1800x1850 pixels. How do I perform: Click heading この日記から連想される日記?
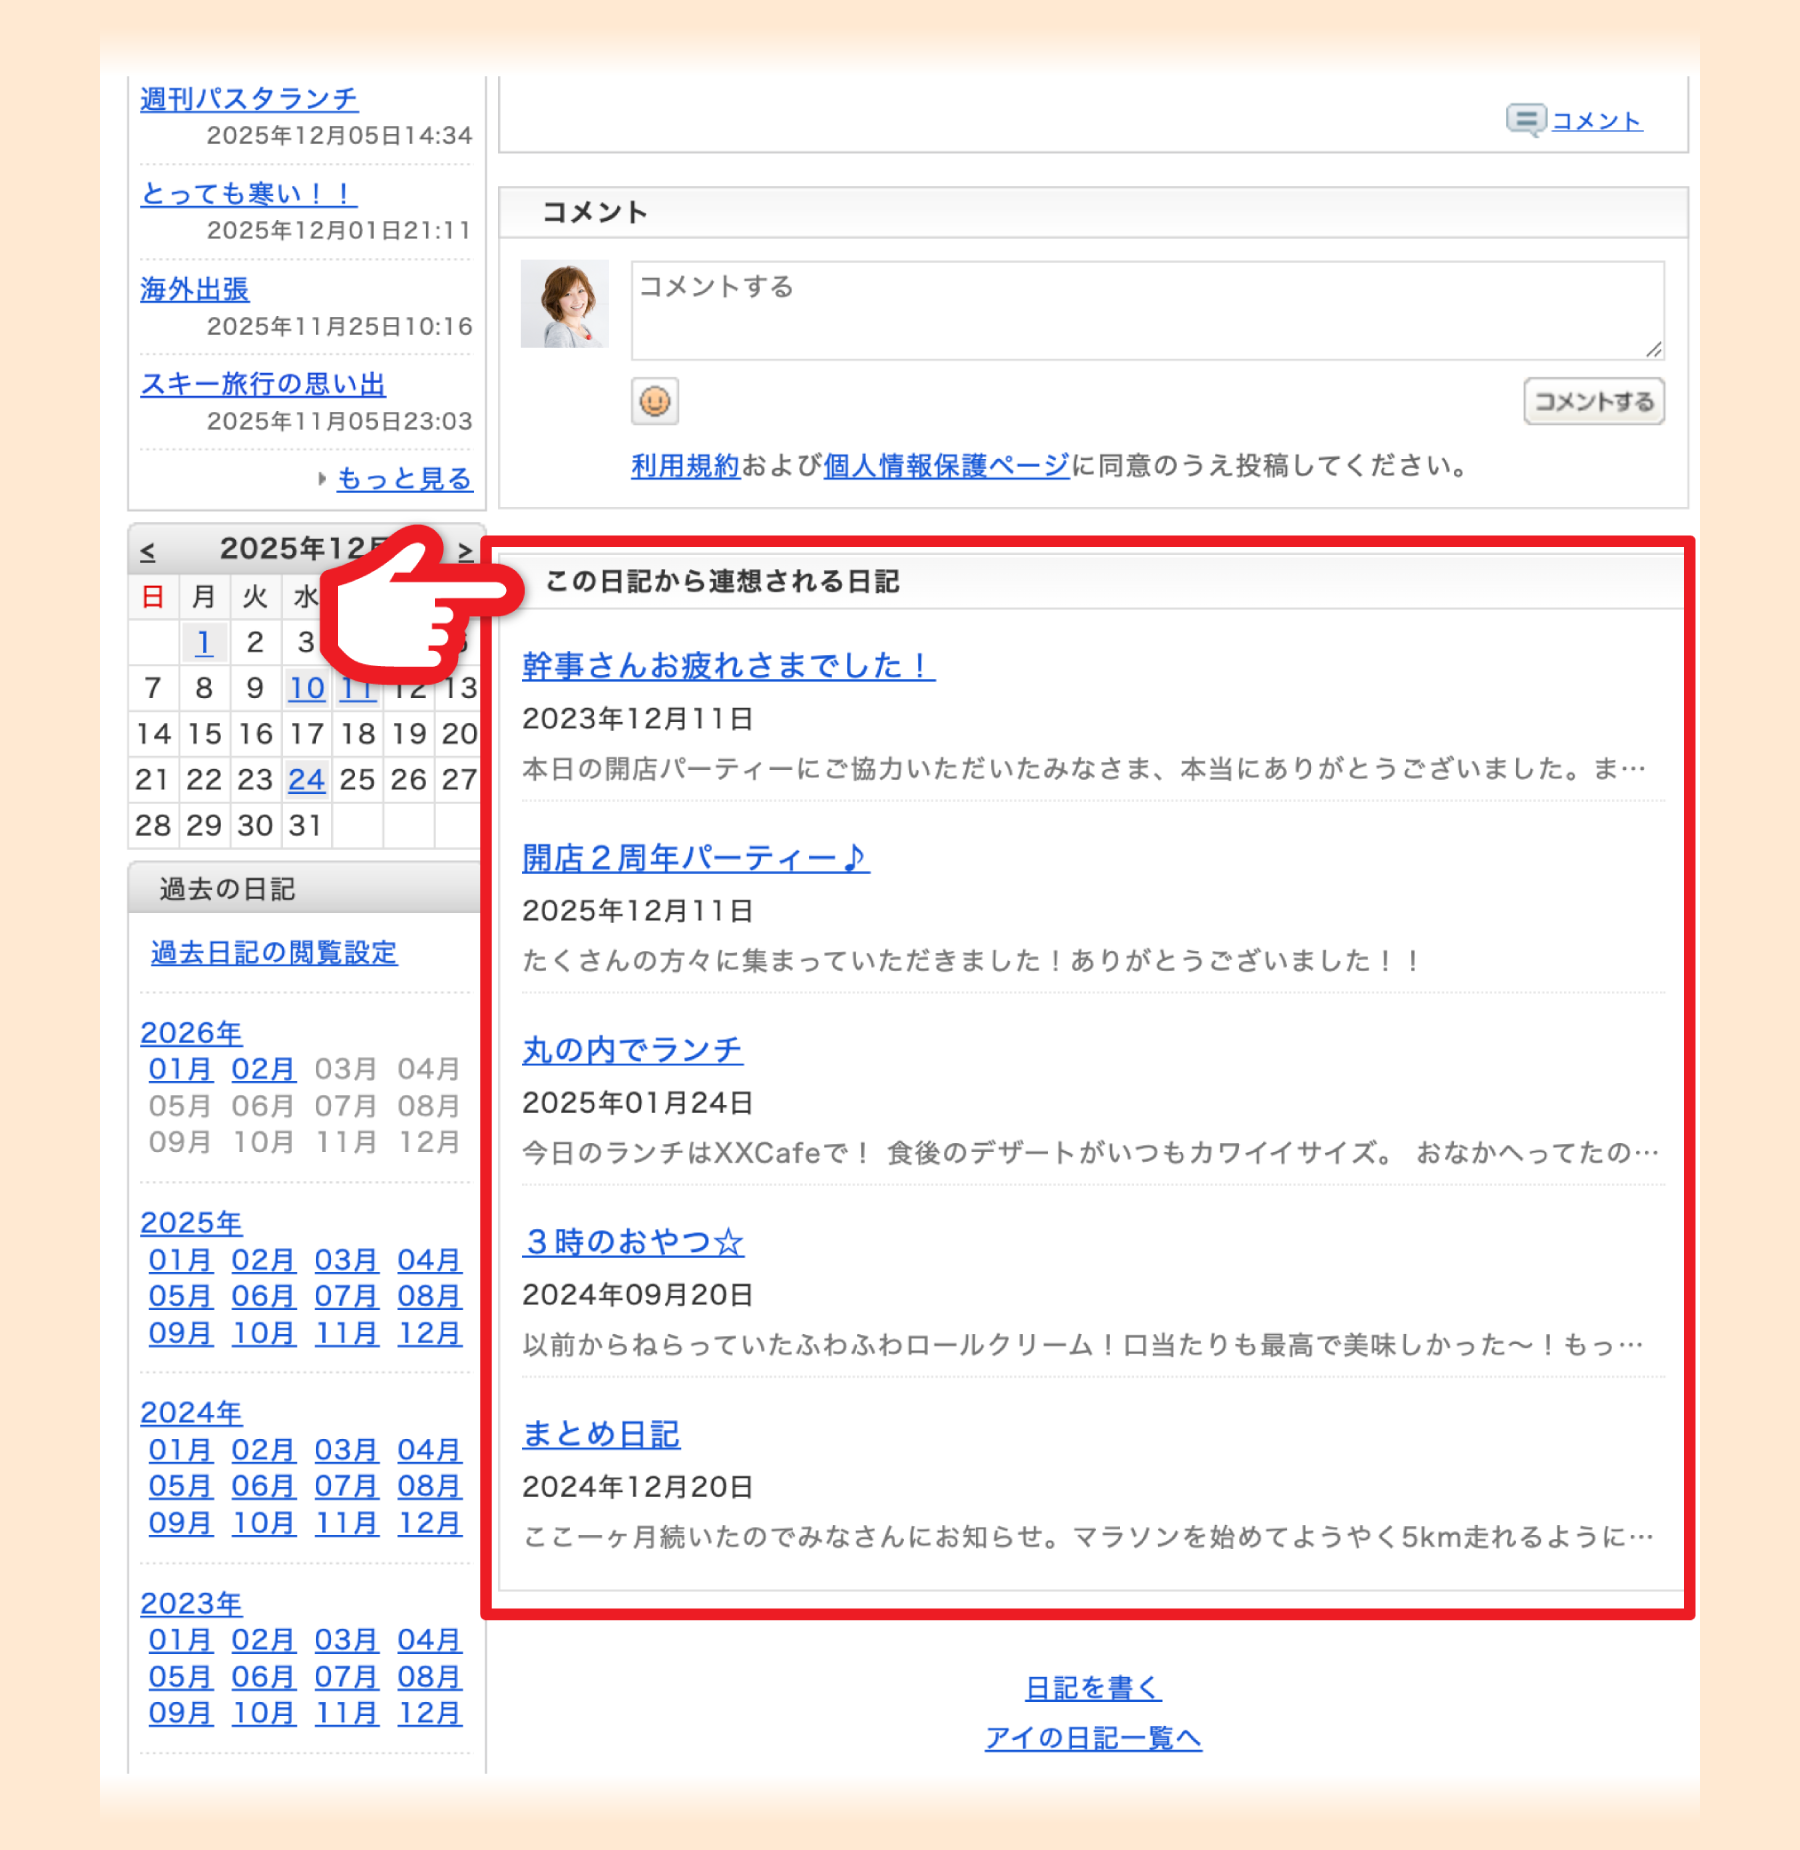coord(723,582)
